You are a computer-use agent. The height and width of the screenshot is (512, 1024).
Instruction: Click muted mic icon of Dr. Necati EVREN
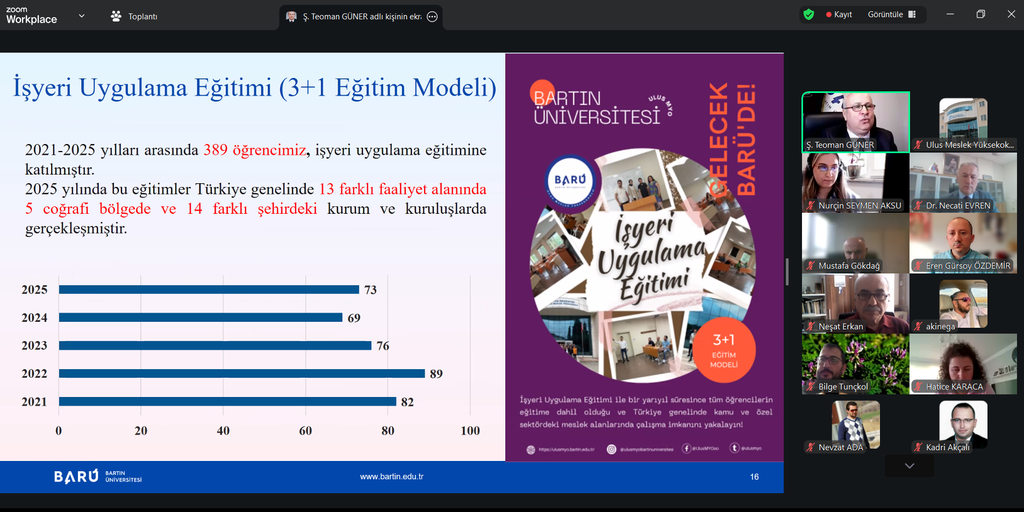point(917,206)
